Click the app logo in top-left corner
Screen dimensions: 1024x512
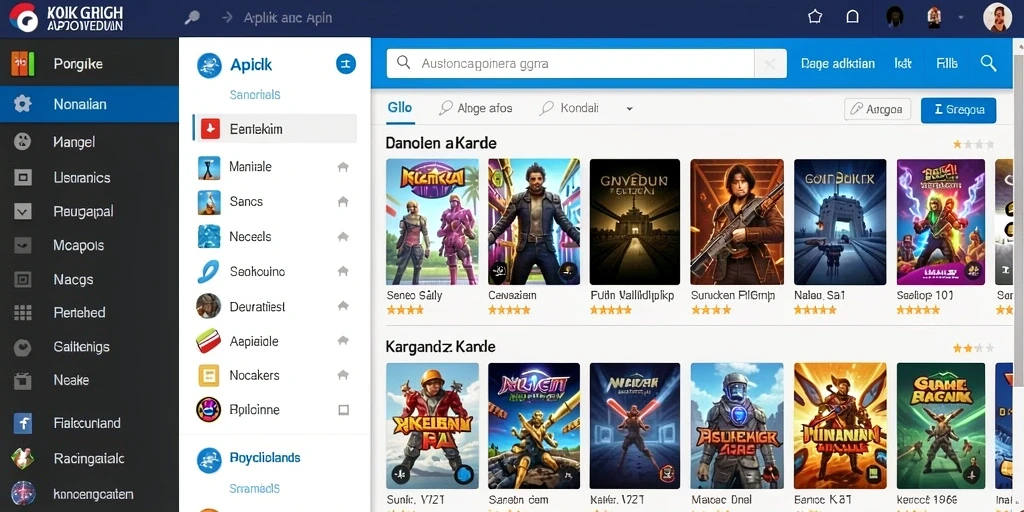24,18
